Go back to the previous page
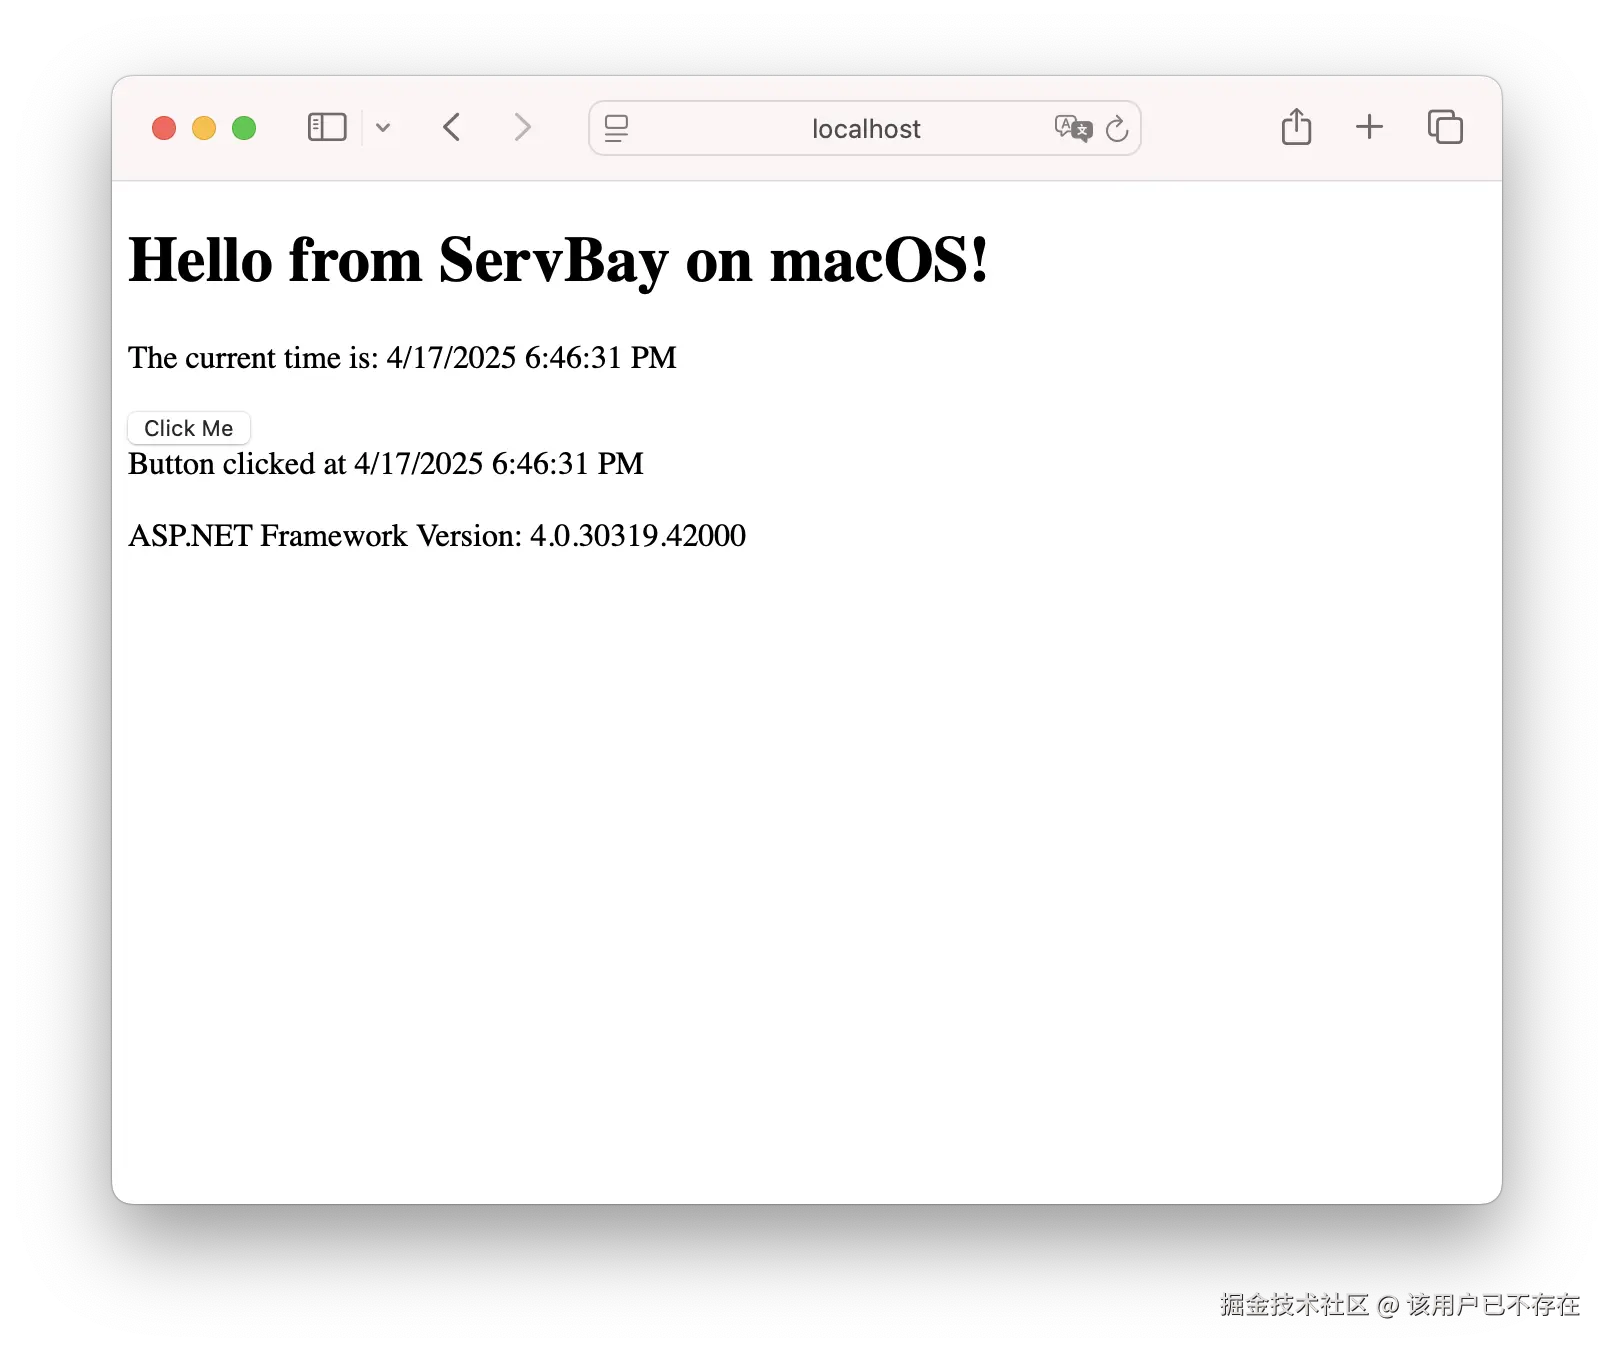 452,128
